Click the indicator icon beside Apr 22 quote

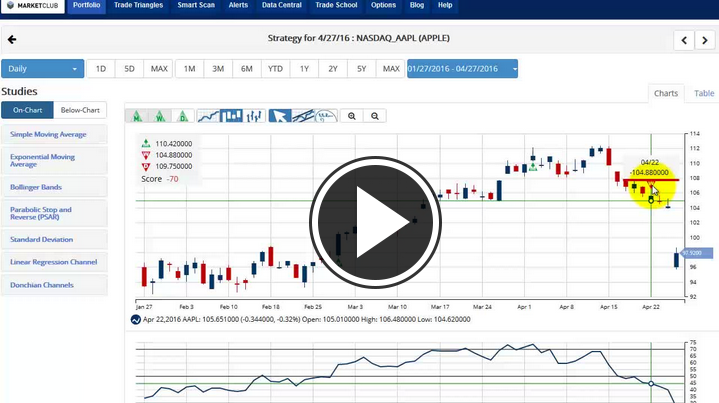(x=135, y=320)
